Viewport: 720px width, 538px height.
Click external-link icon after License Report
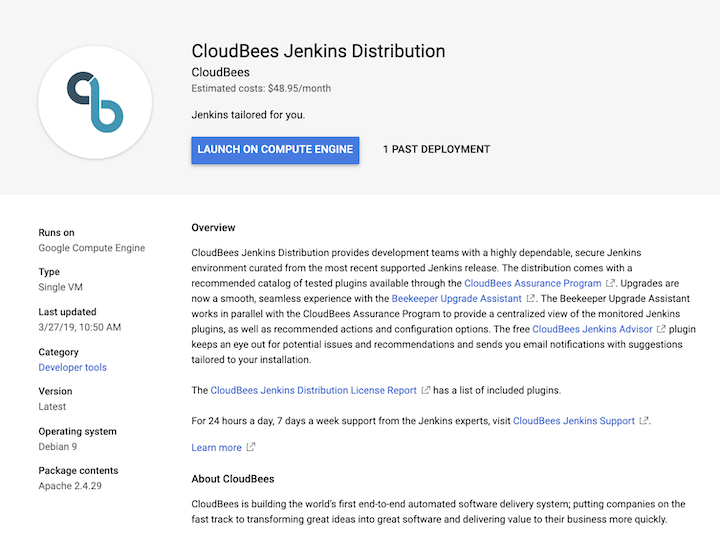(x=425, y=390)
